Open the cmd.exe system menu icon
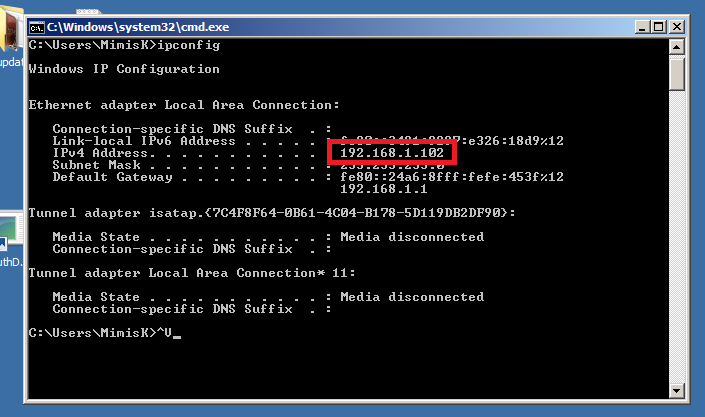Image resolution: width=705 pixels, height=417 pixels. tap(36, 28)
